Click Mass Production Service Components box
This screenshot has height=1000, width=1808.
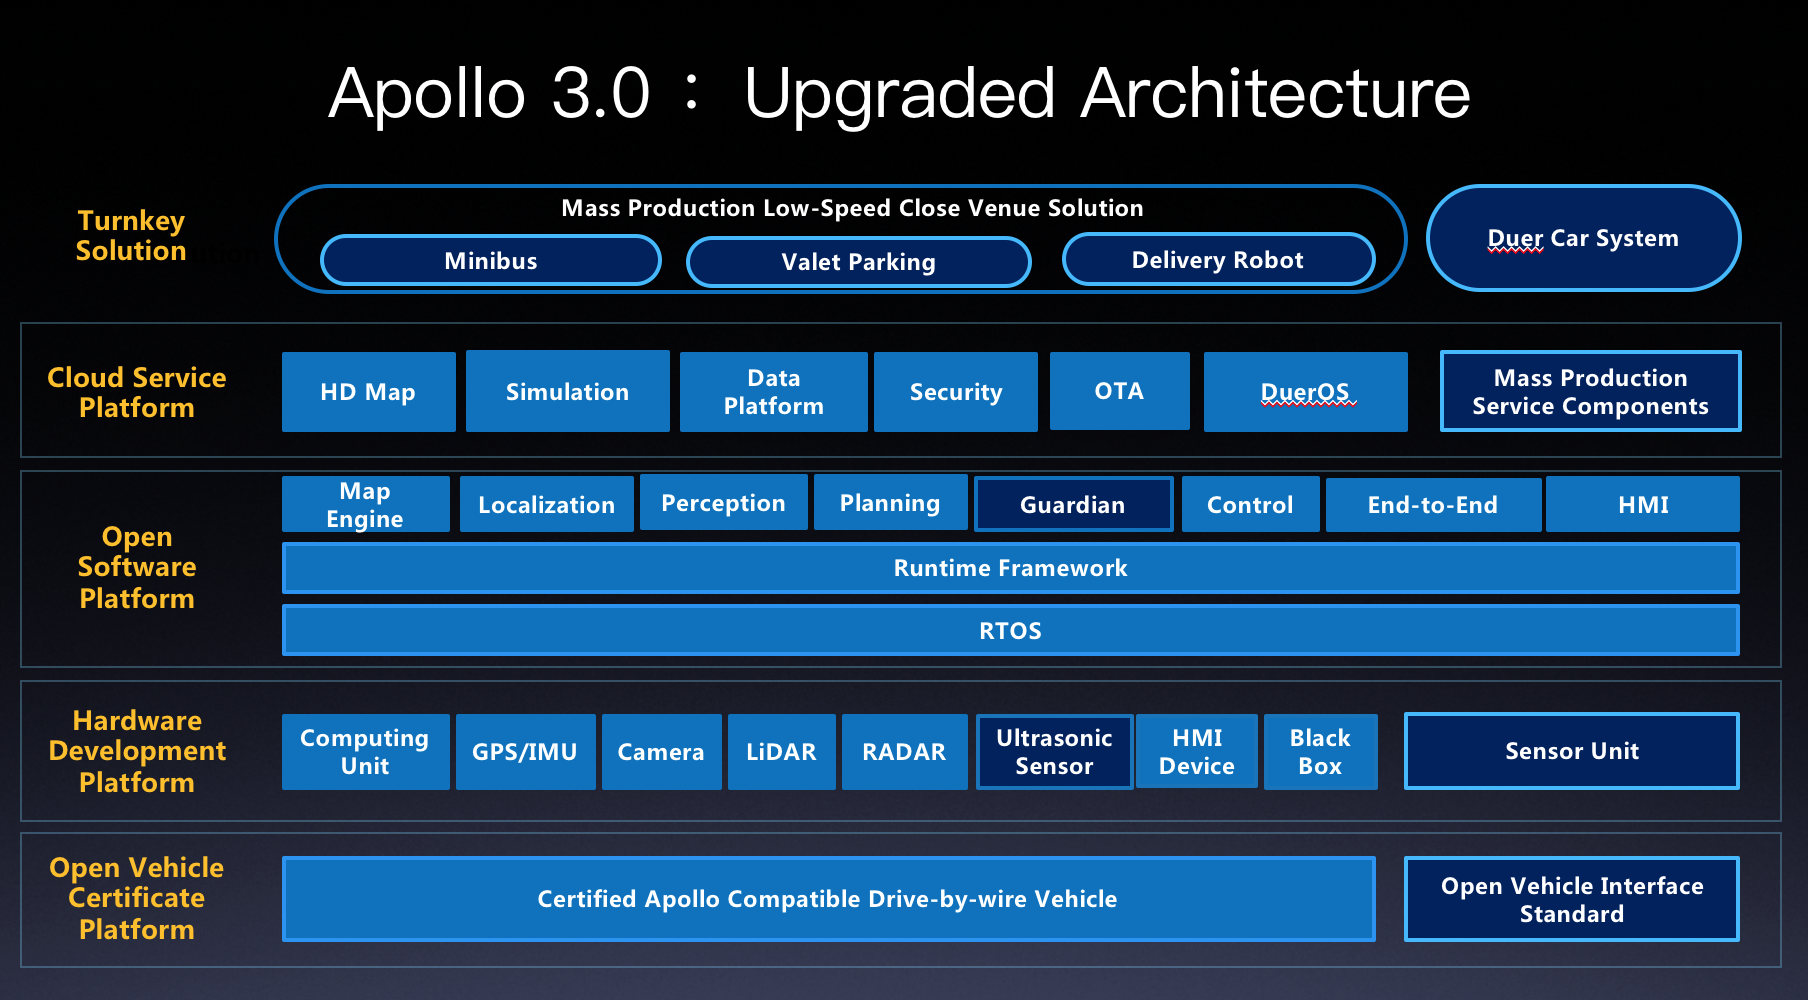(x=1590, y=391)
